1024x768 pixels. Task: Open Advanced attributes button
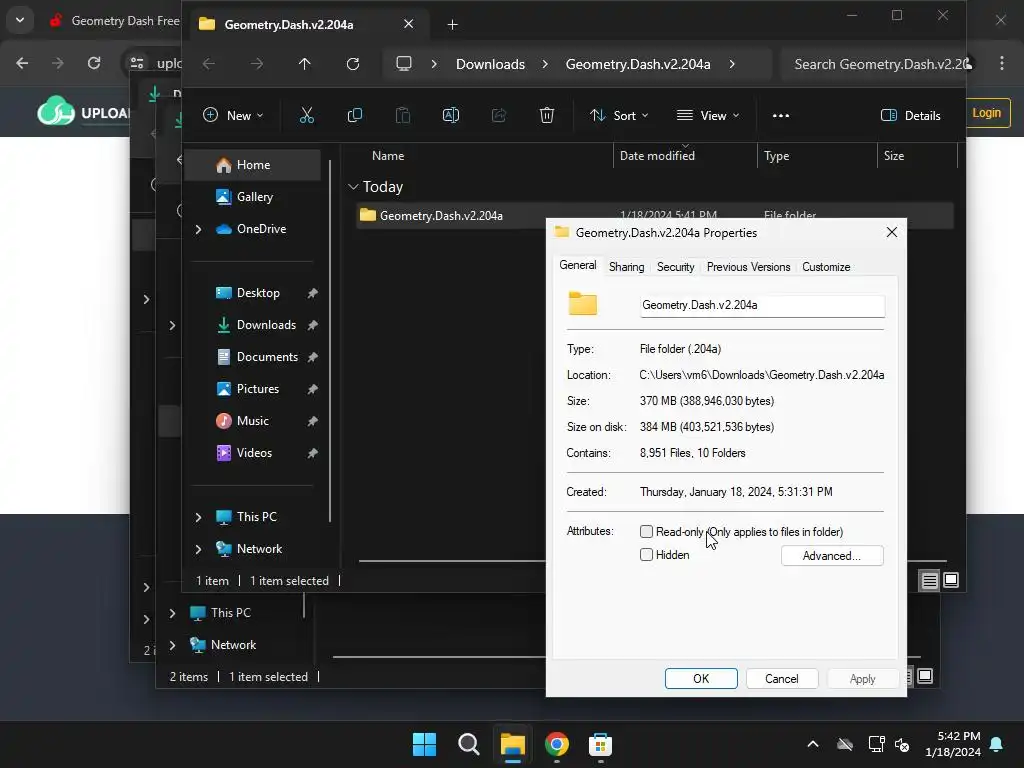pyautogui.click(x=832, y=556)
